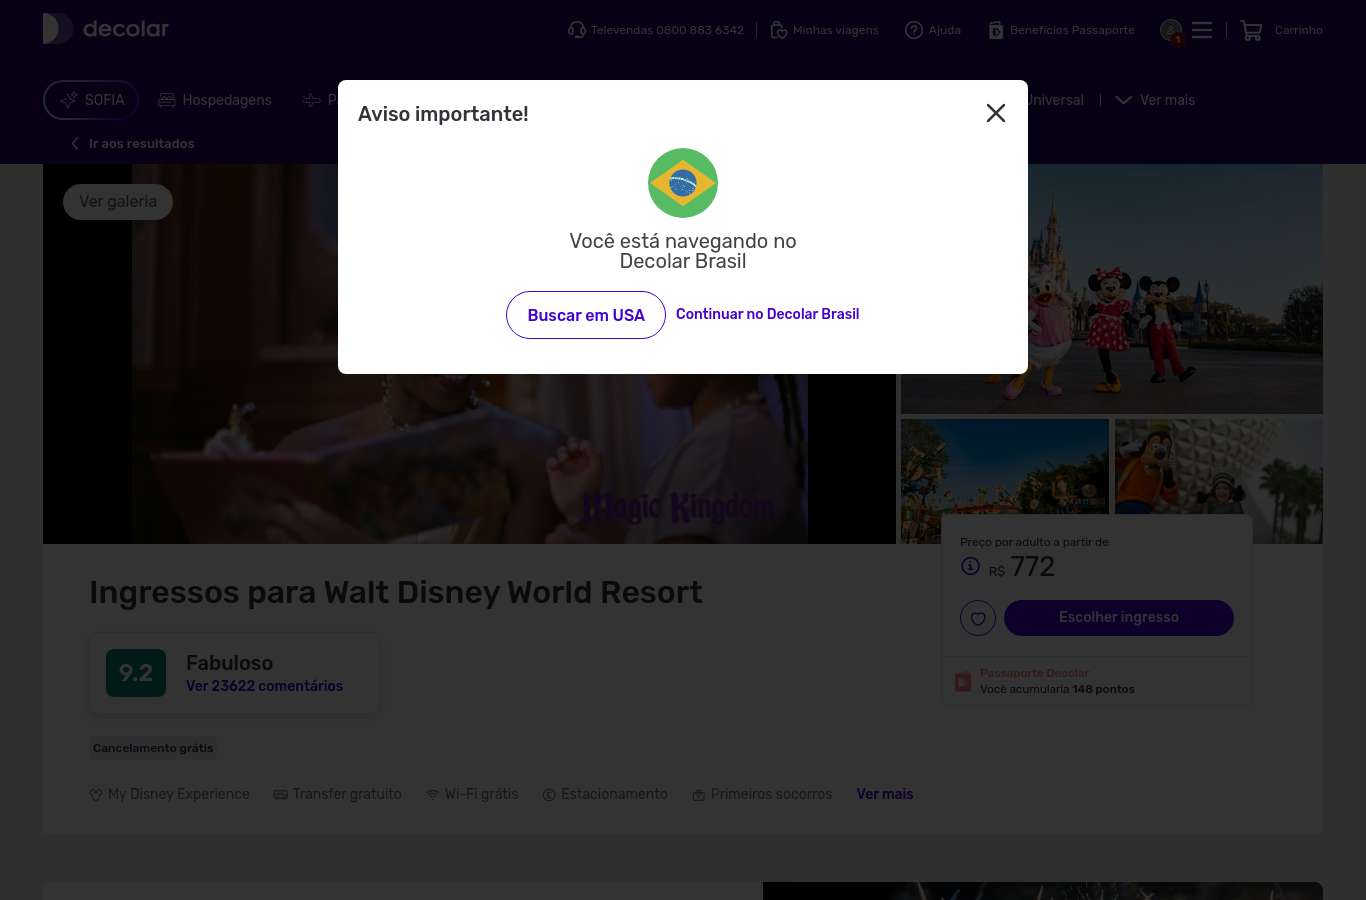Image resolution: width=1366 pixels, height=900 pixels.
Task: Open the Ver galeria button
Action: pos(118,202)
